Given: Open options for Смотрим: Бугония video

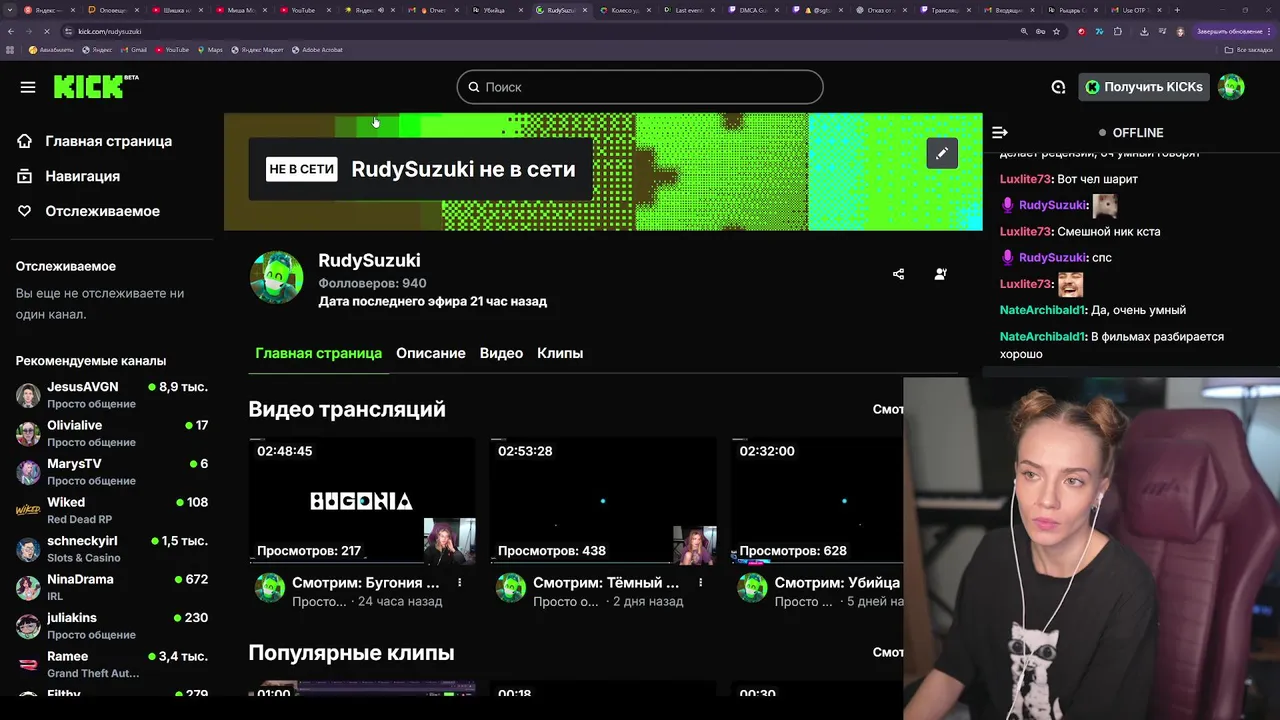Looking at the screenshot, I should click(460, 582).
